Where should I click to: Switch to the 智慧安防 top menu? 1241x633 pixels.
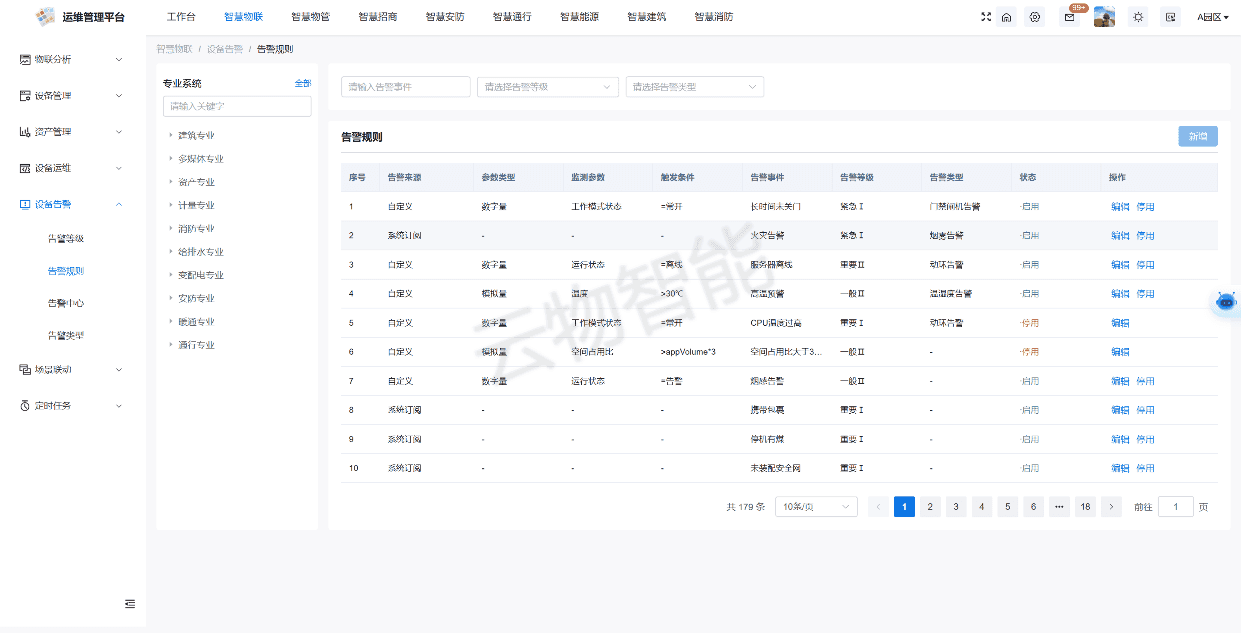tap(444, 17)
